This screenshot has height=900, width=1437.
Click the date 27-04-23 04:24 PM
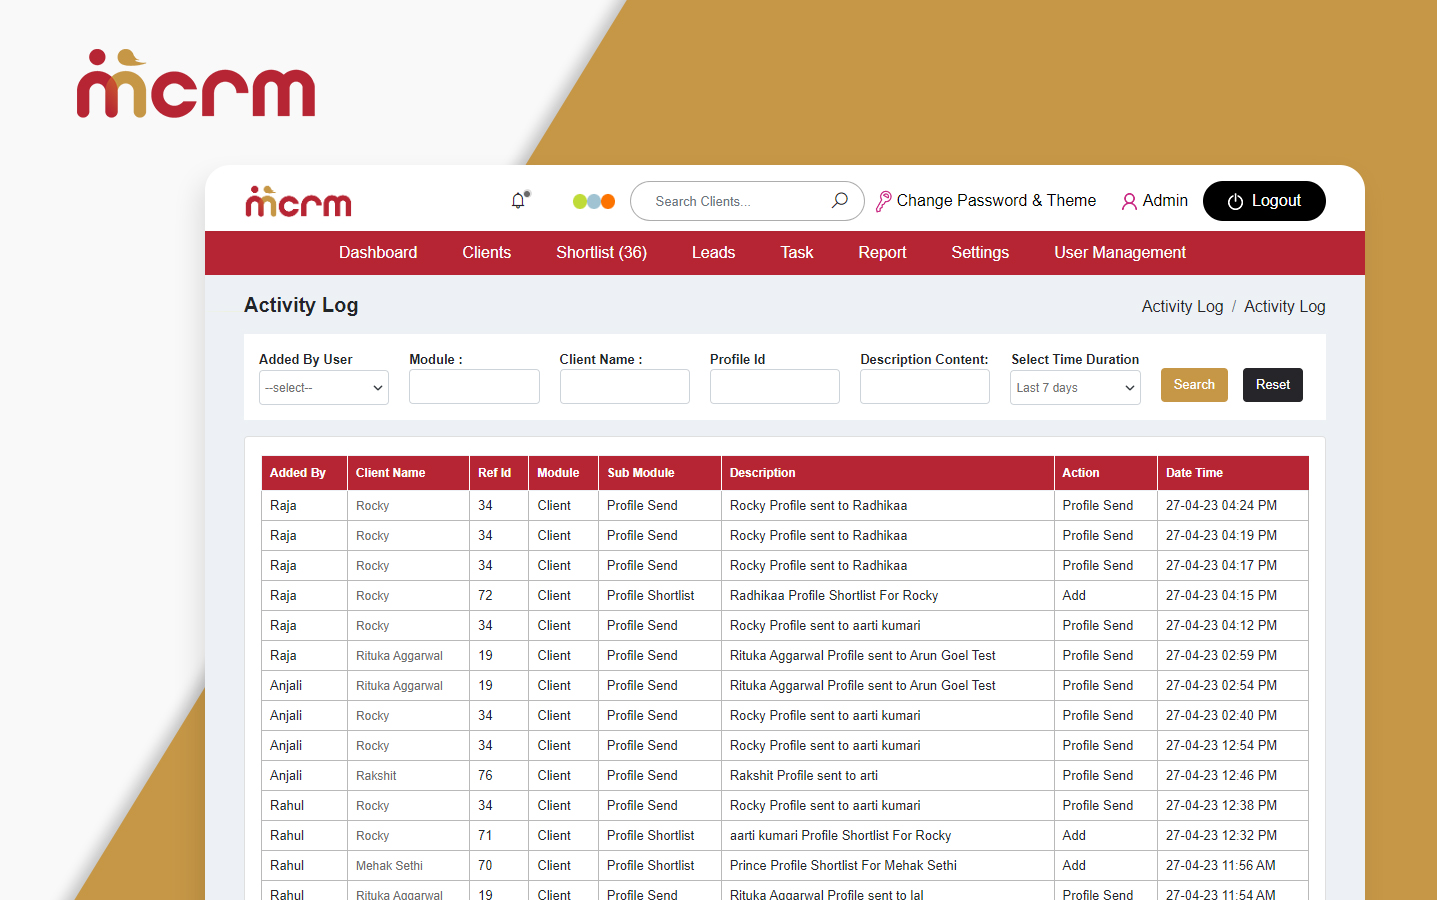coord(1221,505)
